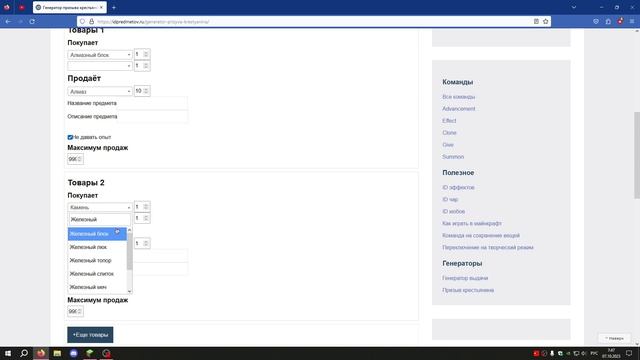
Task: Click the Железный search field in dropdown
Action: [100, 220]
